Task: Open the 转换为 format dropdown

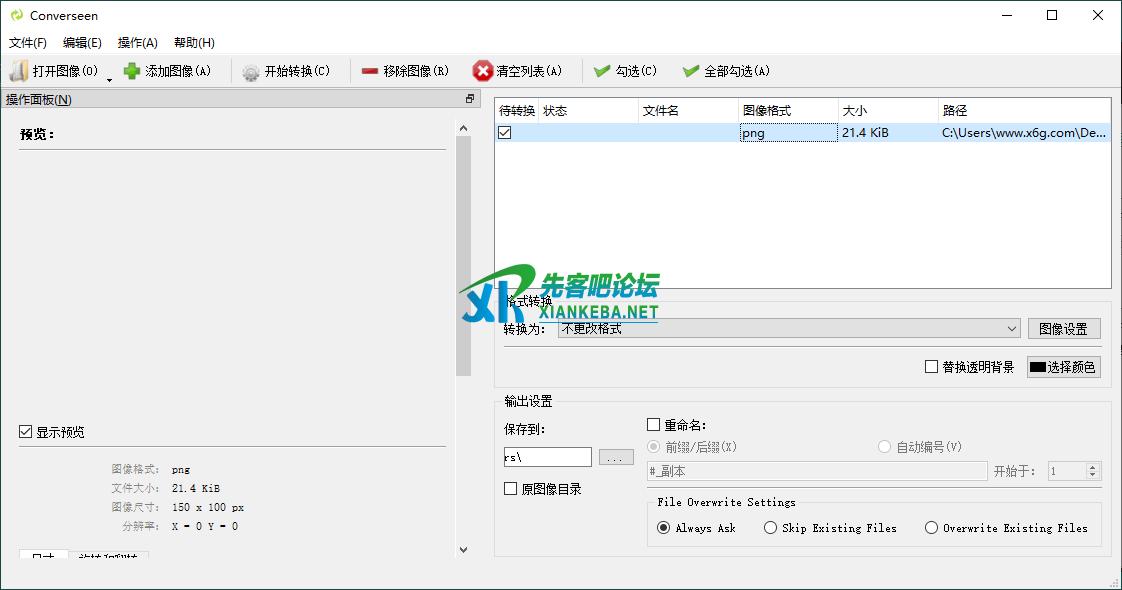Action: click(x=1012, y=329)
